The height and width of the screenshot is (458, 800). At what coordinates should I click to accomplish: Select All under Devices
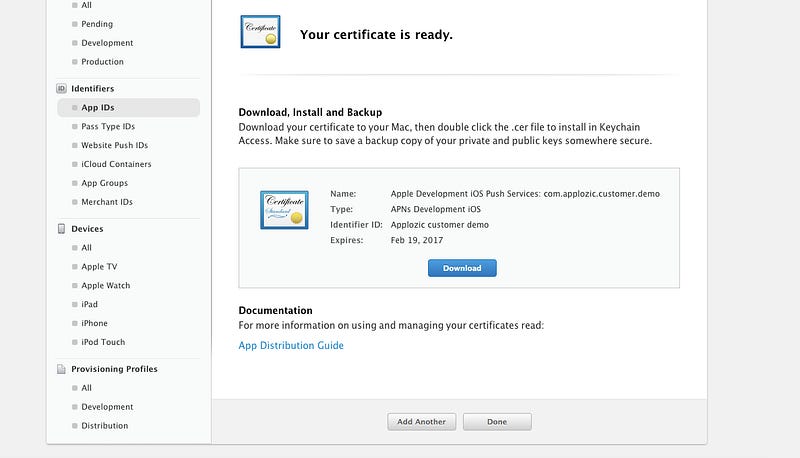tap(87, 248)
